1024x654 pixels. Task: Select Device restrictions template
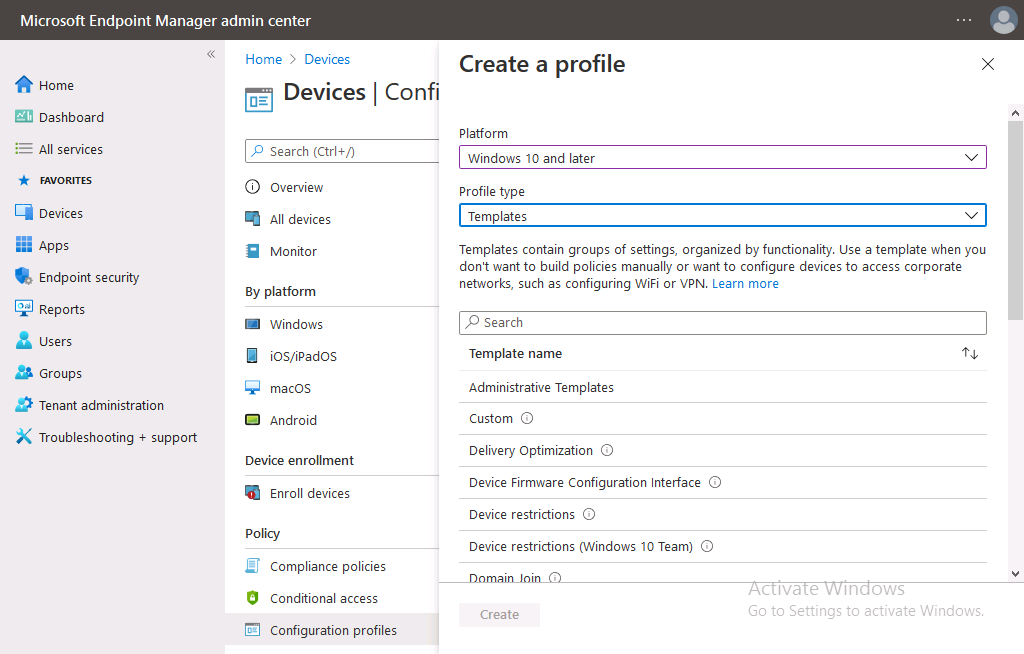722,515
